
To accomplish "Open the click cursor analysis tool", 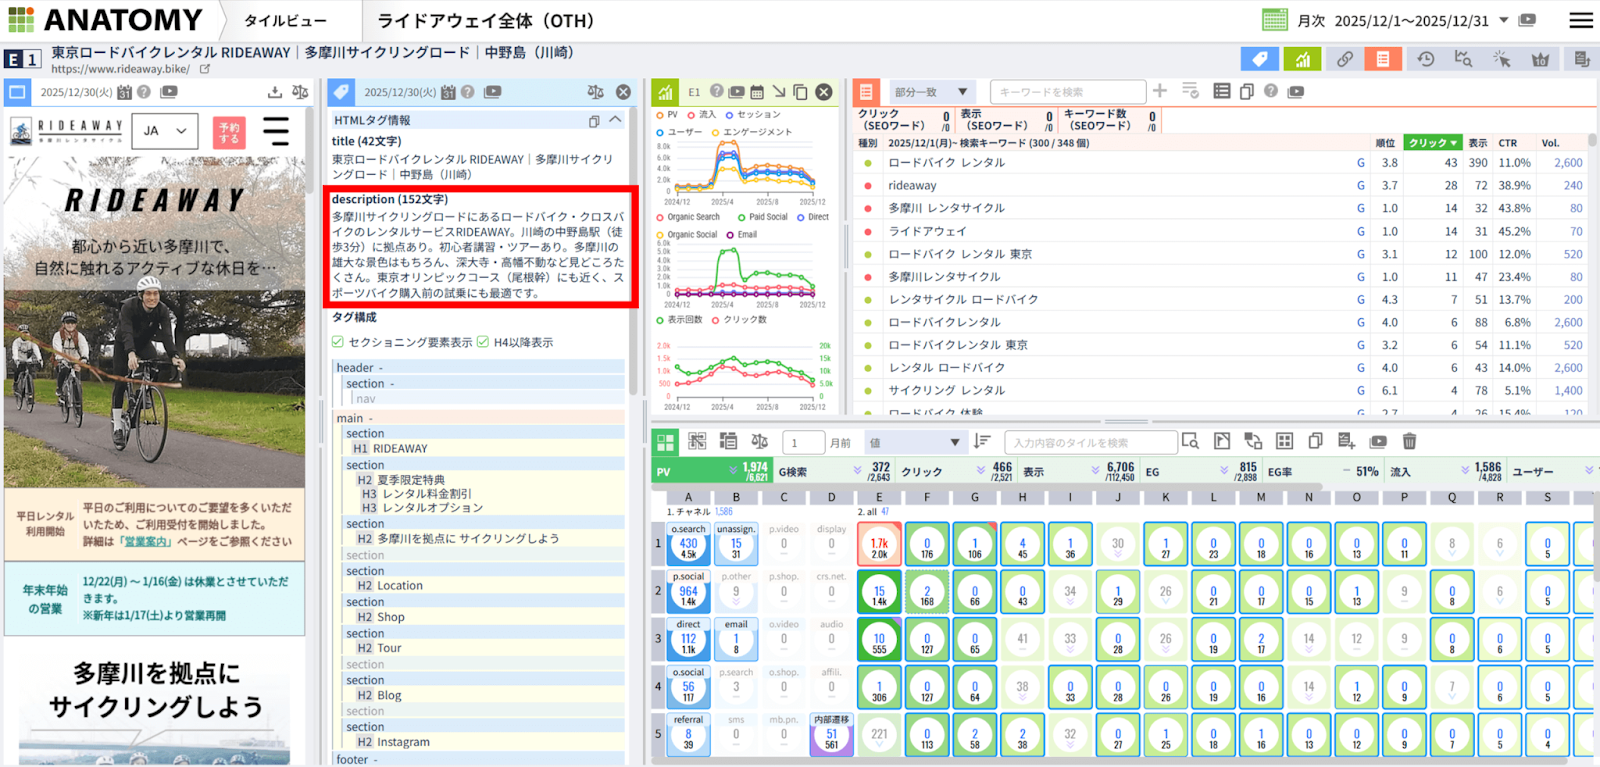I will 1502,59.
